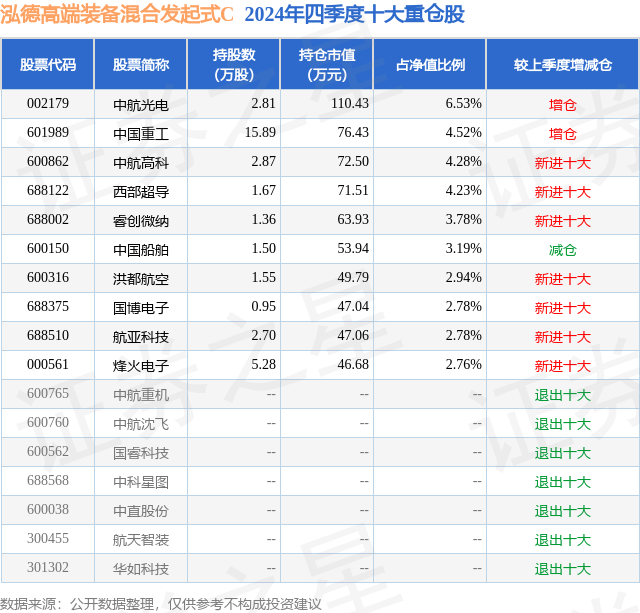Select stock name 西部超导
This screenshot has width=640, height=613.
click(x=141, y=192)
